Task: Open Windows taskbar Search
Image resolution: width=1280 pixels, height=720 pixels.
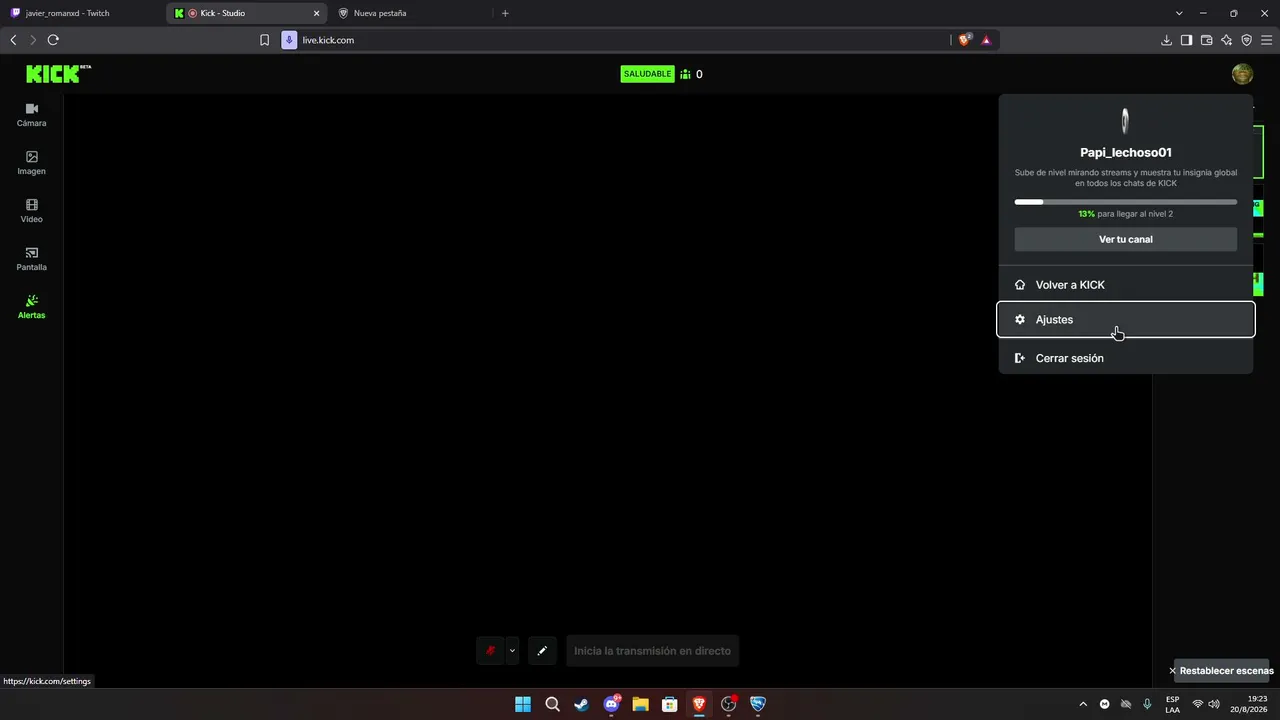Action: click(x=552, y=704)
